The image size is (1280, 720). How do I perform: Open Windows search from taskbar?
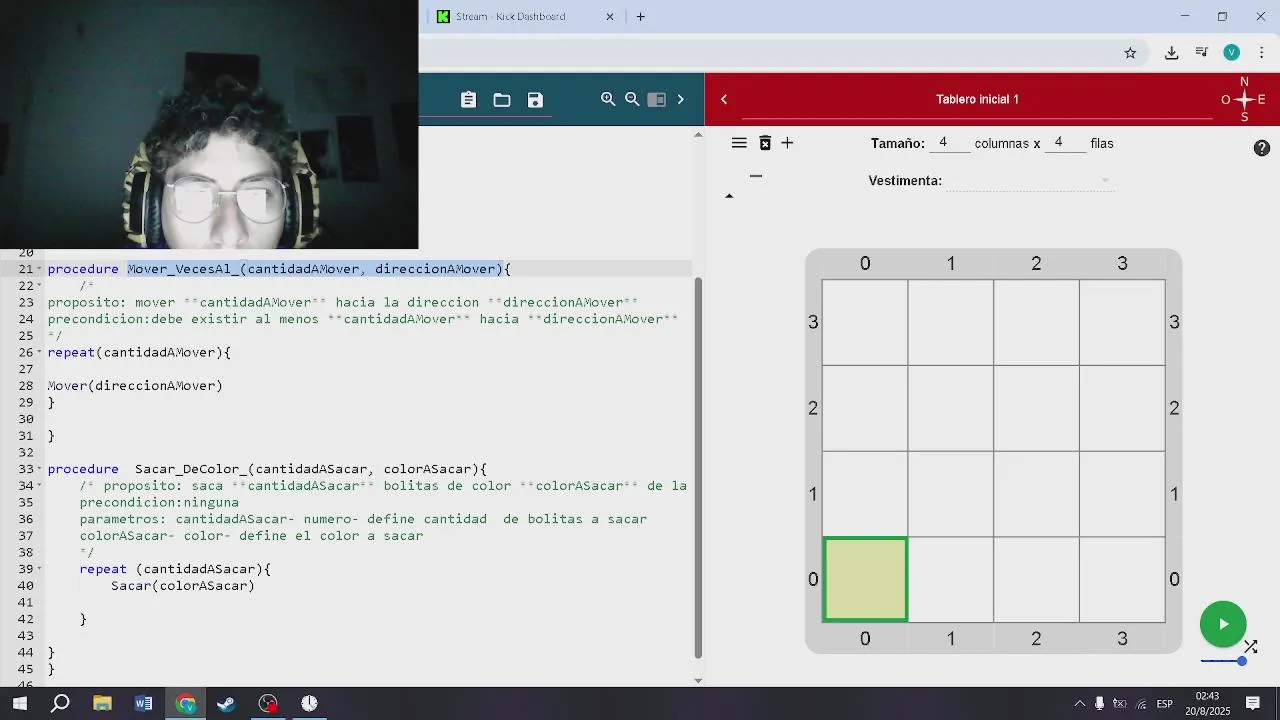tap(61, 704)
